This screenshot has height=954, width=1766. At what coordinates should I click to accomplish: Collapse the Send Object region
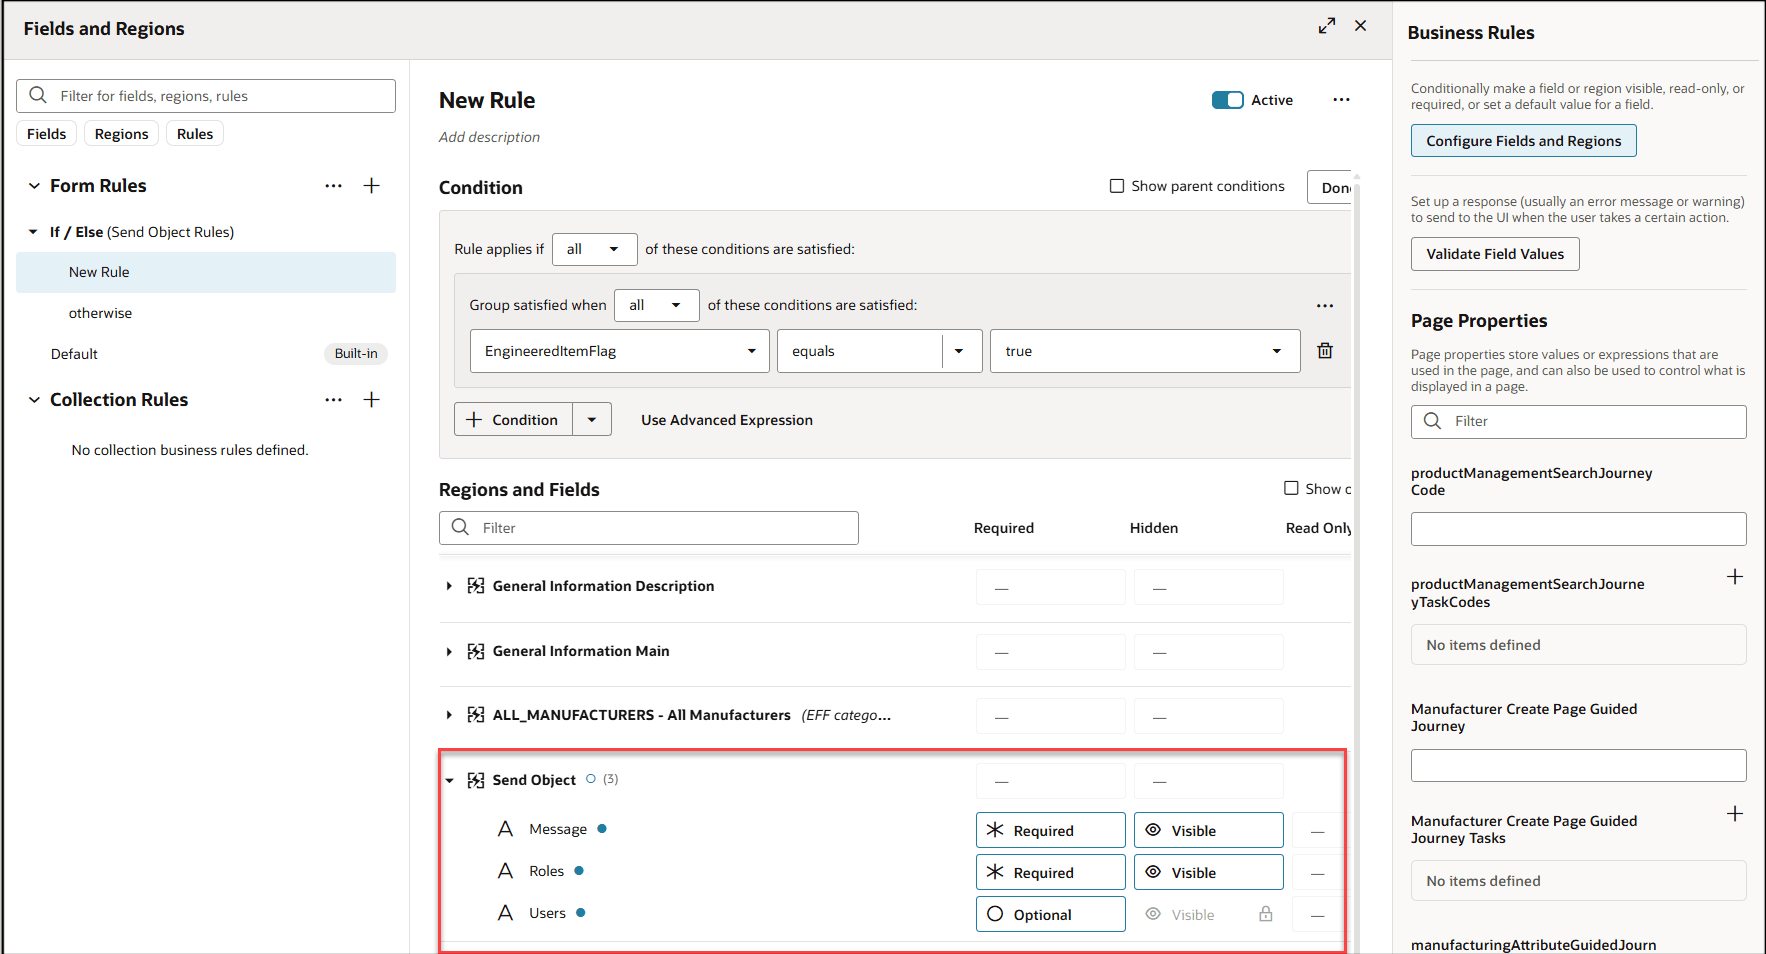click(x=449, y=780)
